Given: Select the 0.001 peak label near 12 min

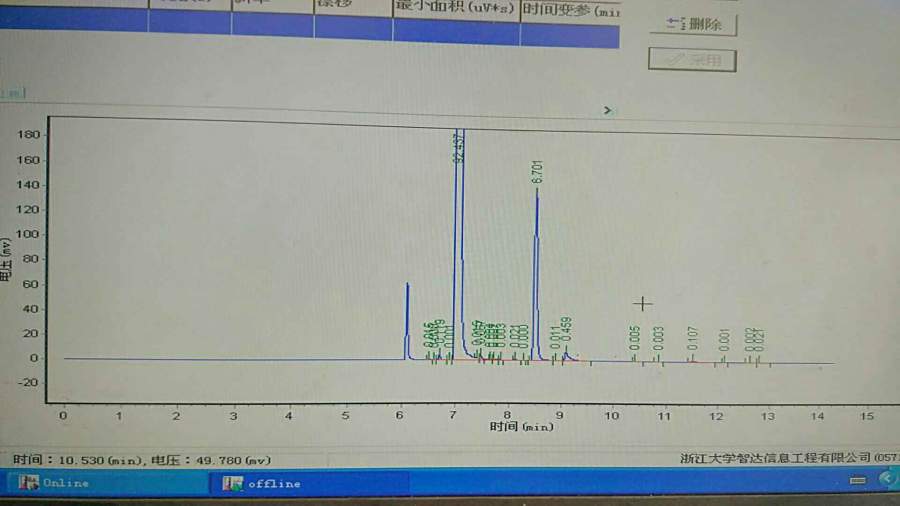Looking at the screenshot, I should pos(724,340).
